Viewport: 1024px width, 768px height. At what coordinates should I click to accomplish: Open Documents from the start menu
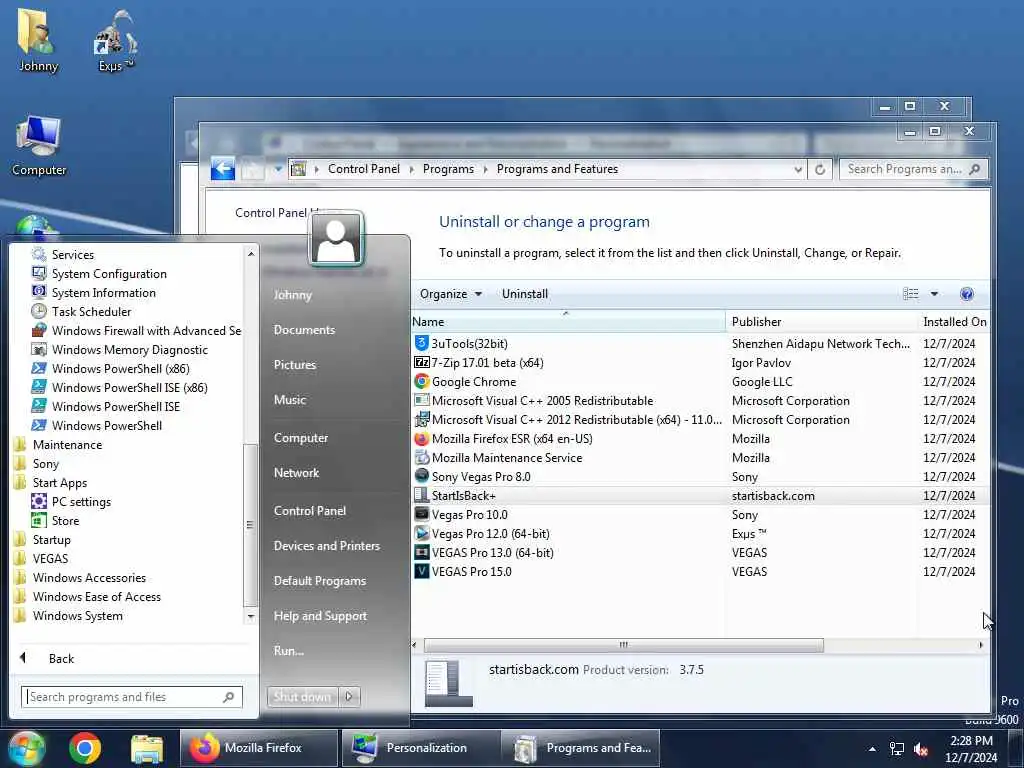304,330
